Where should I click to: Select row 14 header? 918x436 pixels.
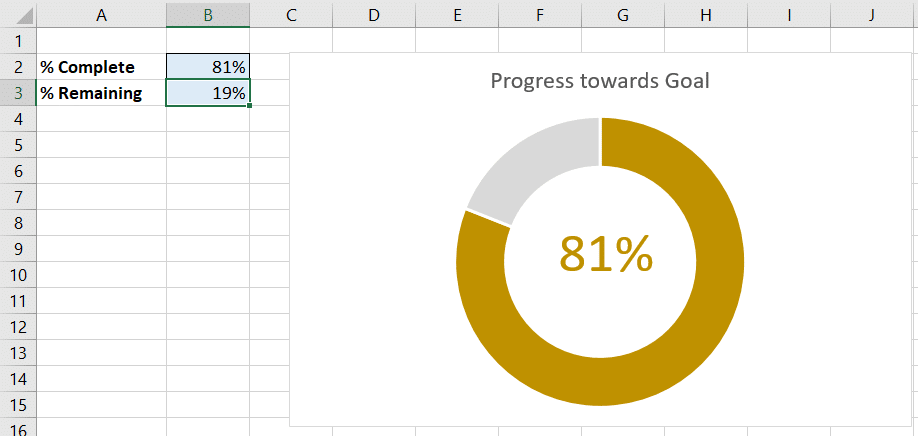click(18, 379)
